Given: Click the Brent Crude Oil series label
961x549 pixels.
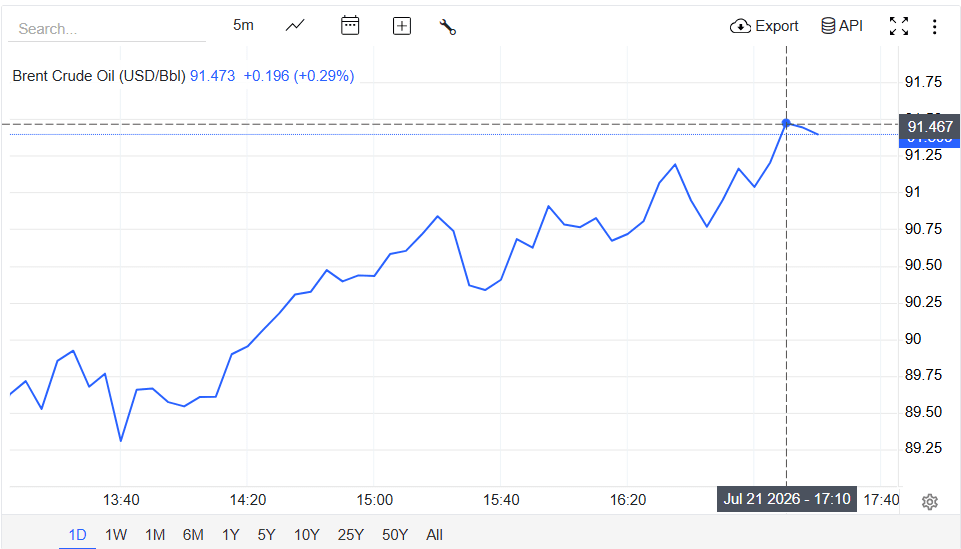Looking at the screenshot, I should click(x=99, y=76).
